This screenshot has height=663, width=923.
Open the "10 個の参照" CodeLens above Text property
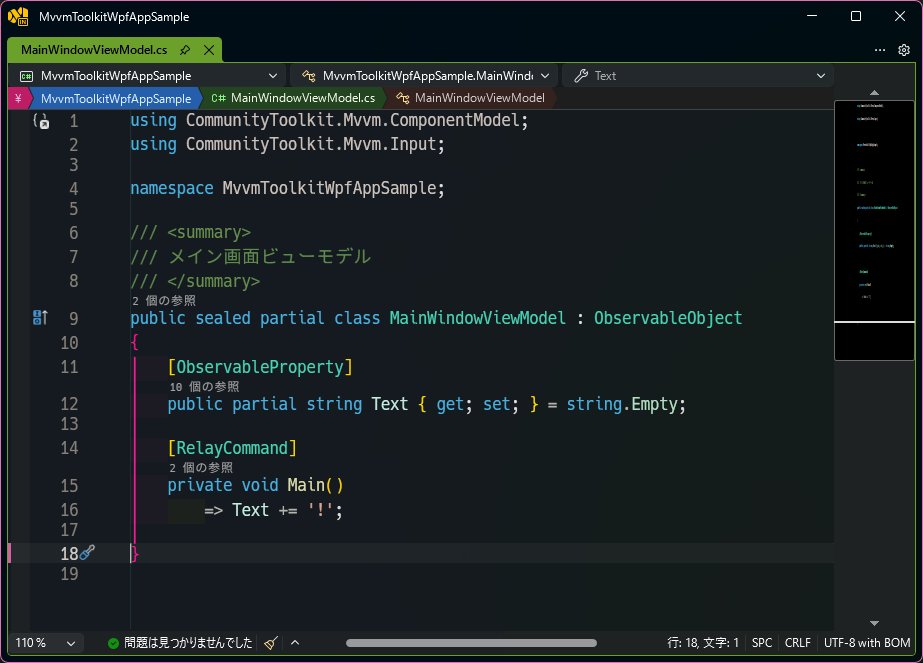coord(204,387)
